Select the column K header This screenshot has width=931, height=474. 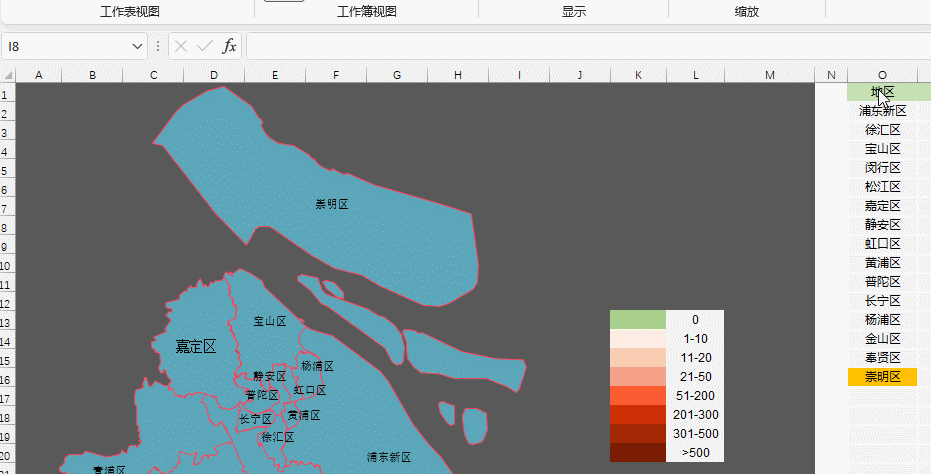pos(640,76)
